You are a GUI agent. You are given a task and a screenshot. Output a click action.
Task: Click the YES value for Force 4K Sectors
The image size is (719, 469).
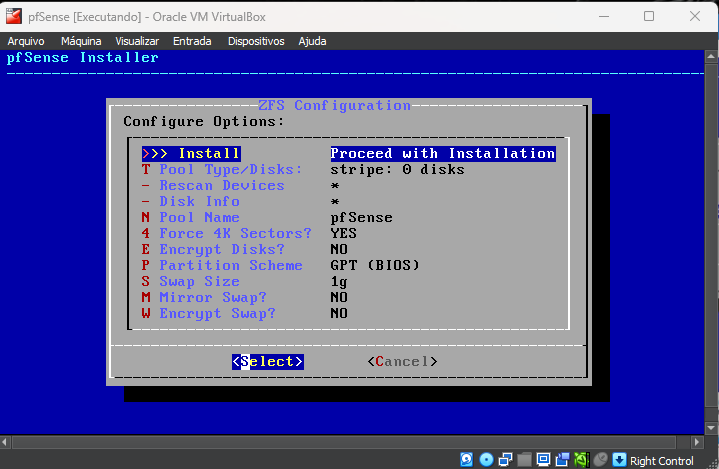[343, 233]
